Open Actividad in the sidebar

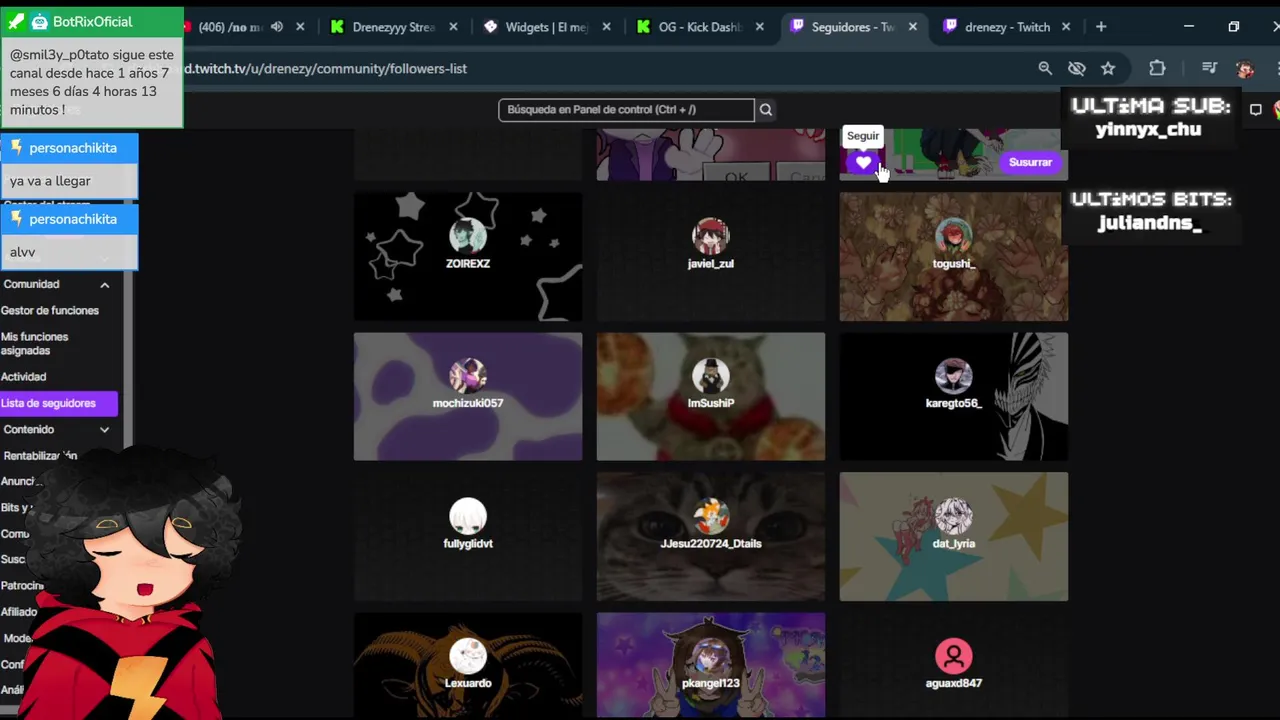point(24,377)
